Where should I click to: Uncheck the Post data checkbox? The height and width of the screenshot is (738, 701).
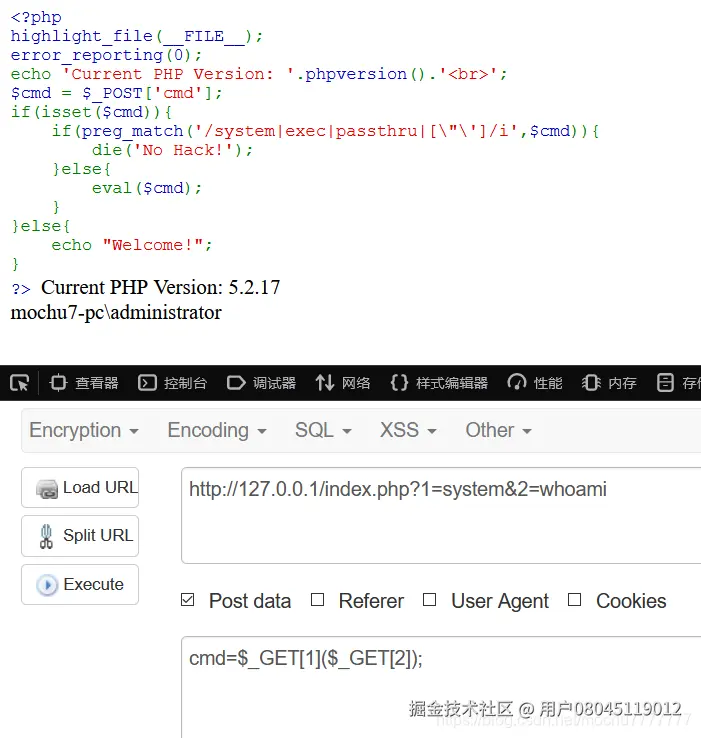187,600
